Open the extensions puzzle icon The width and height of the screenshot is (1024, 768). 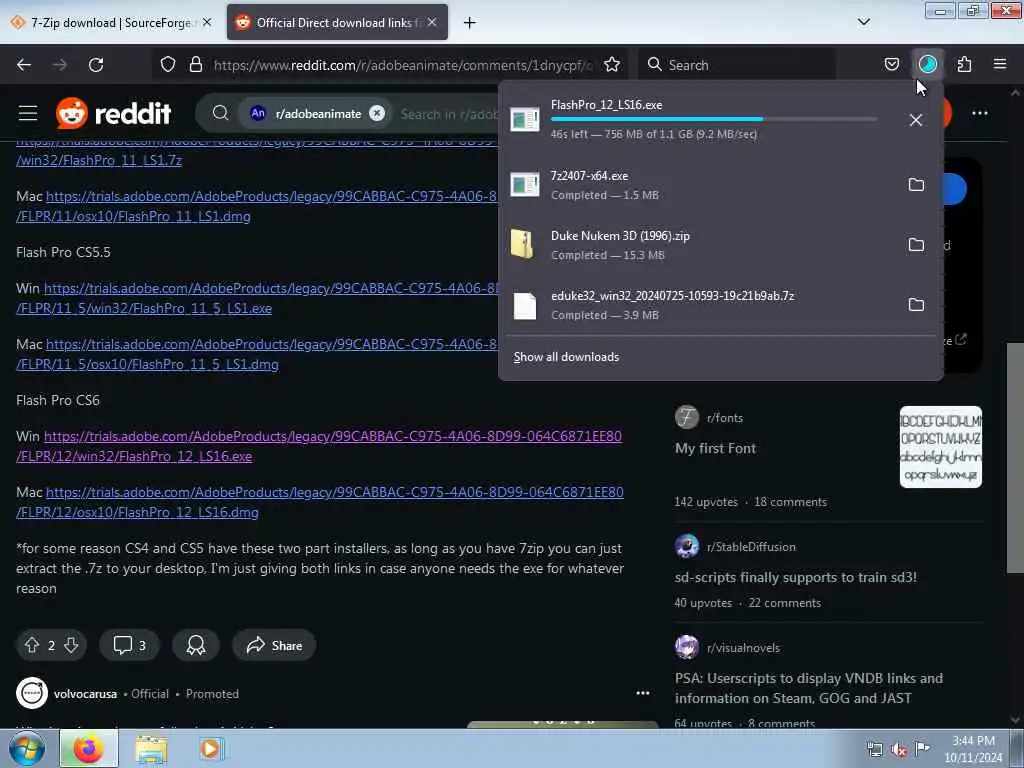[x=965, y=65]
